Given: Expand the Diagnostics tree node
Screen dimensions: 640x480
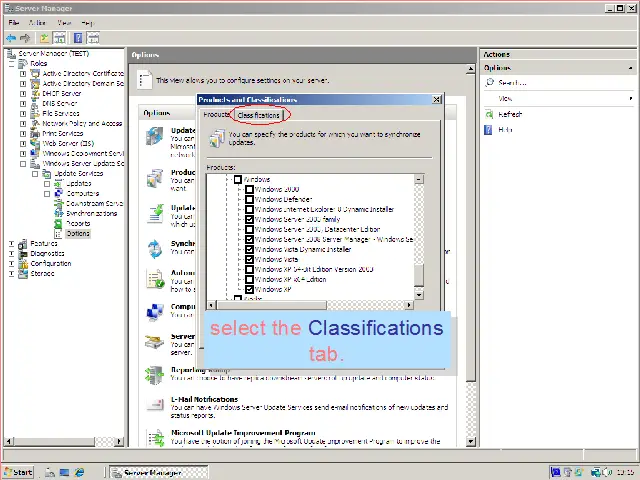Looking at the screenshot, I should tap(11, 254).
